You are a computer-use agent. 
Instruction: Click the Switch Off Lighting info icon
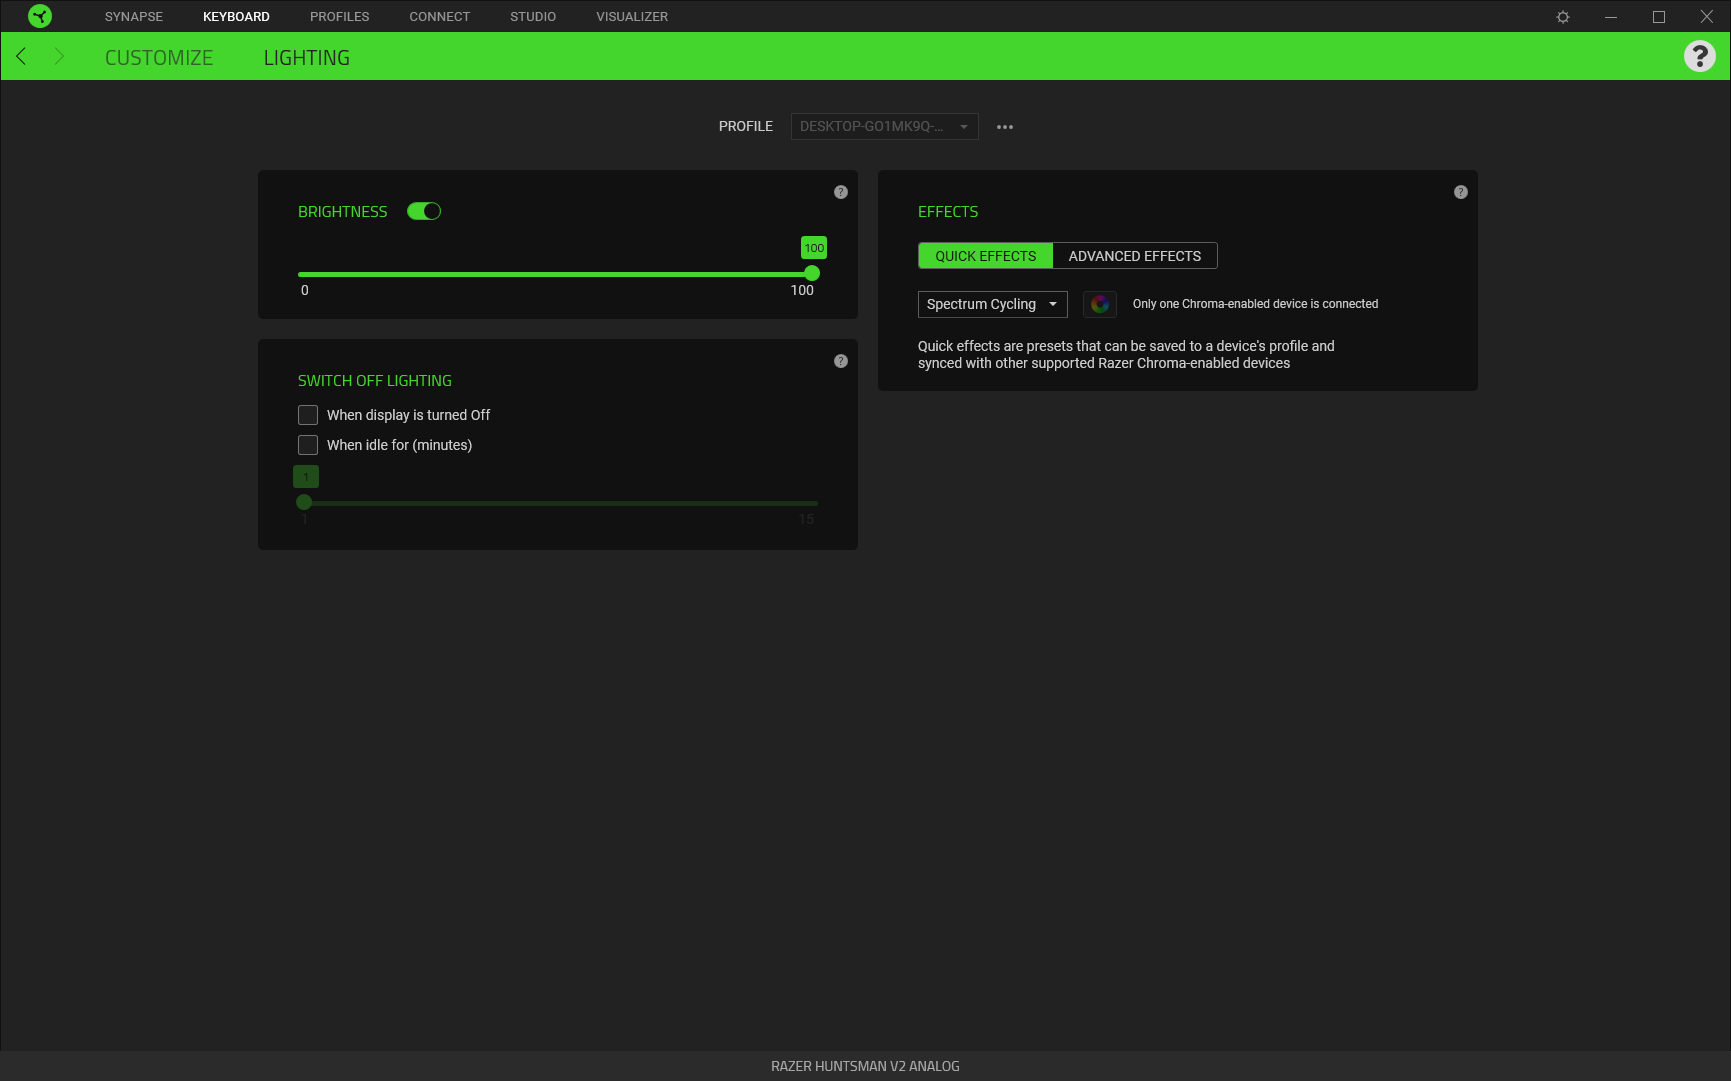(841, 361)
